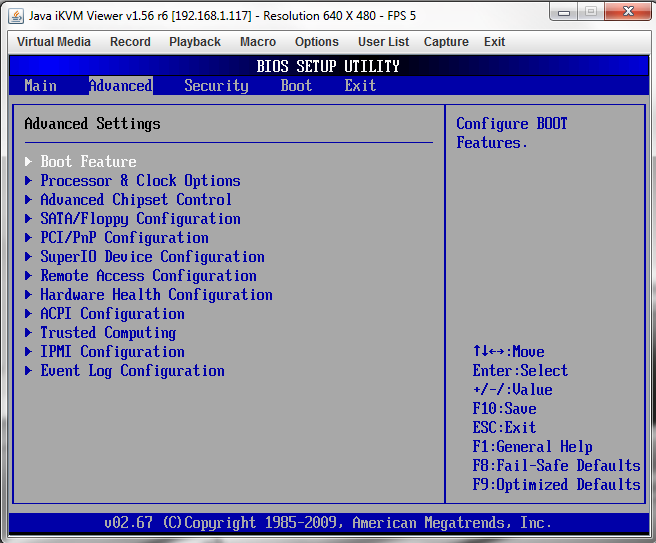Switch to the BIOS Boot tab
This screenshot has height=543, width=656.
tap(296, 86)
